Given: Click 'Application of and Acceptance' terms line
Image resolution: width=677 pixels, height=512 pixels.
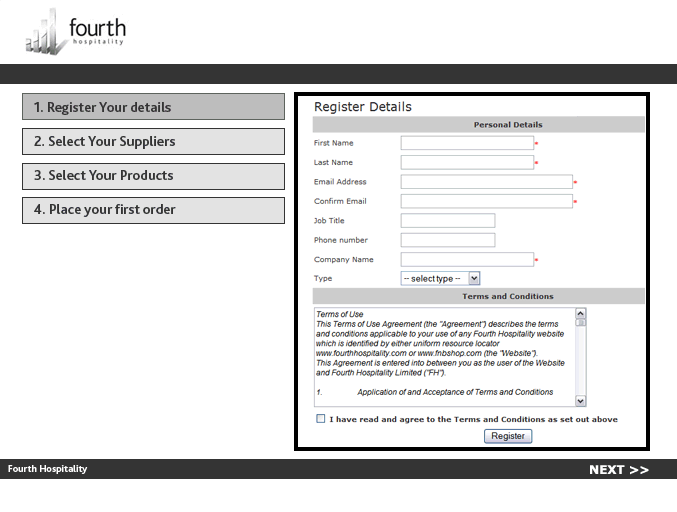Looking at the screenshot, I should (x=455, y=392).
